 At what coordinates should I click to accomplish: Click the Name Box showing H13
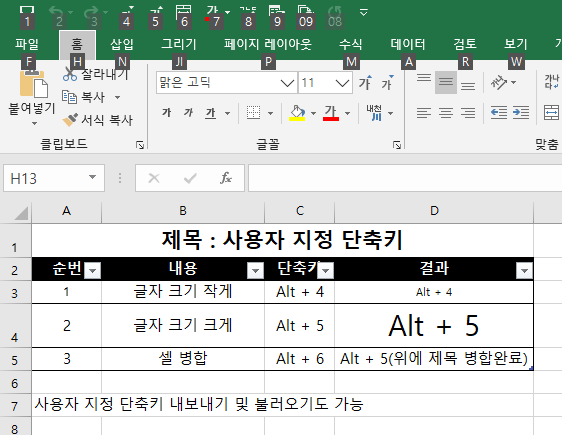(x=54, y=178)
